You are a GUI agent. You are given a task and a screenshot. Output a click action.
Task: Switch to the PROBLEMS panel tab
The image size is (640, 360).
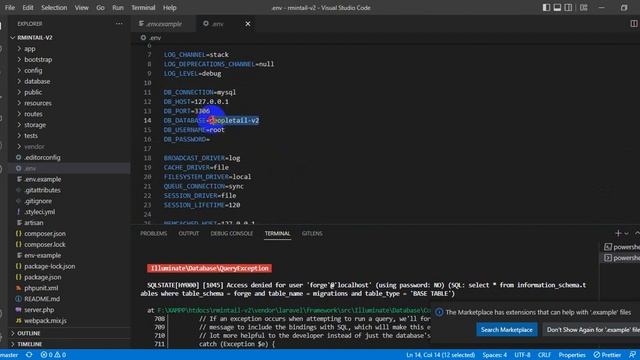[x=153, y=233]
